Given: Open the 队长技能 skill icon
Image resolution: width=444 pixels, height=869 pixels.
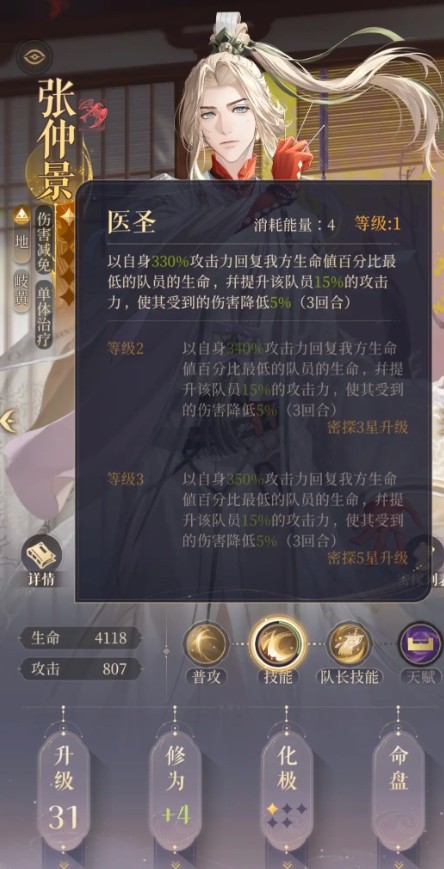Looking at the screenshot, I should tap(349, 643).
